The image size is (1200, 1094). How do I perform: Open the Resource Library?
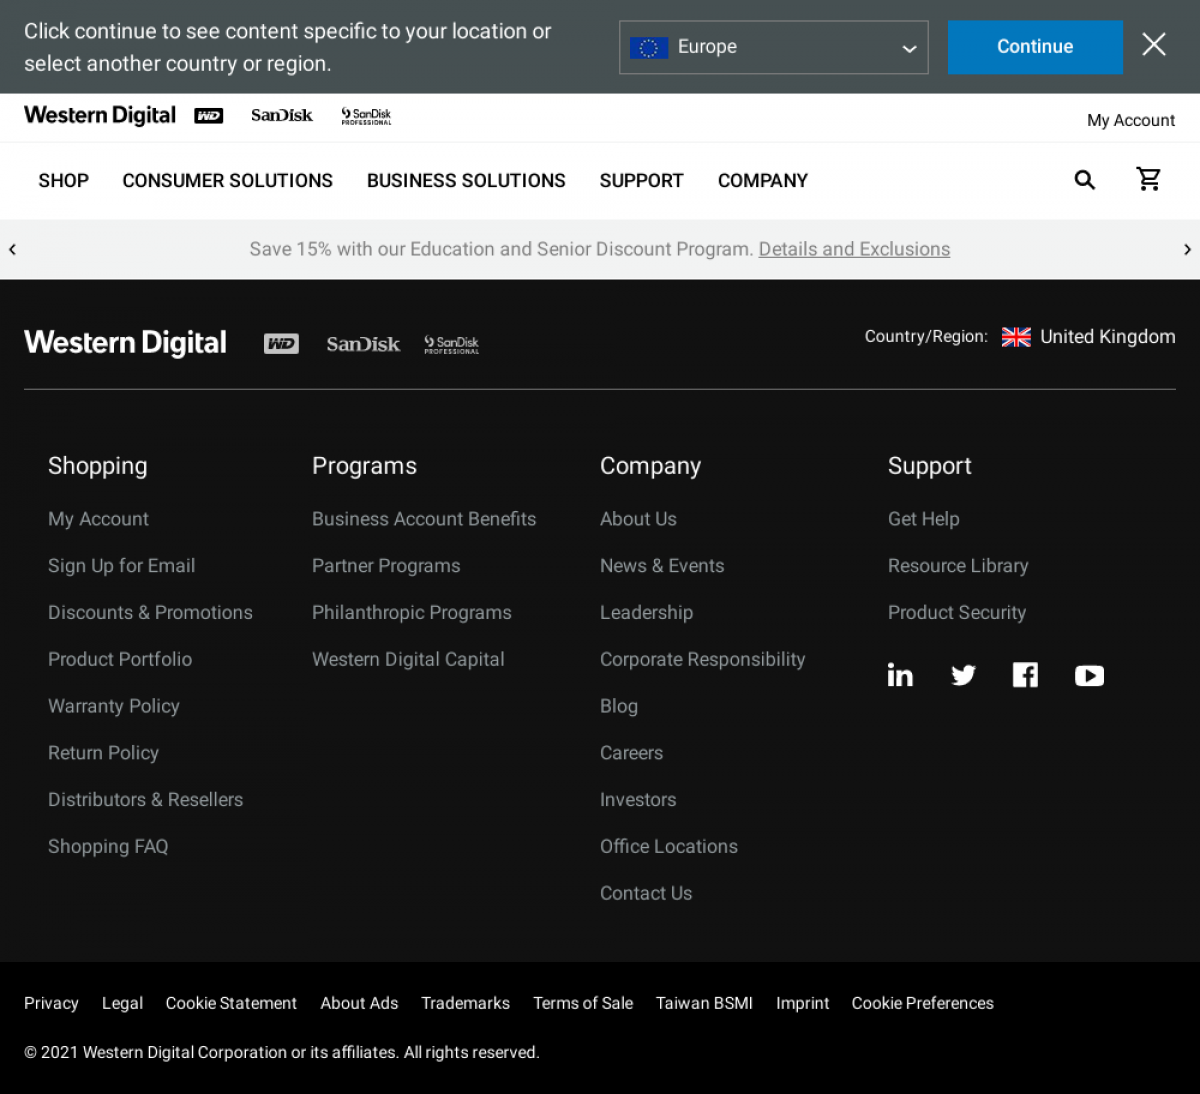pyautogui.click(x=958, y=566)
